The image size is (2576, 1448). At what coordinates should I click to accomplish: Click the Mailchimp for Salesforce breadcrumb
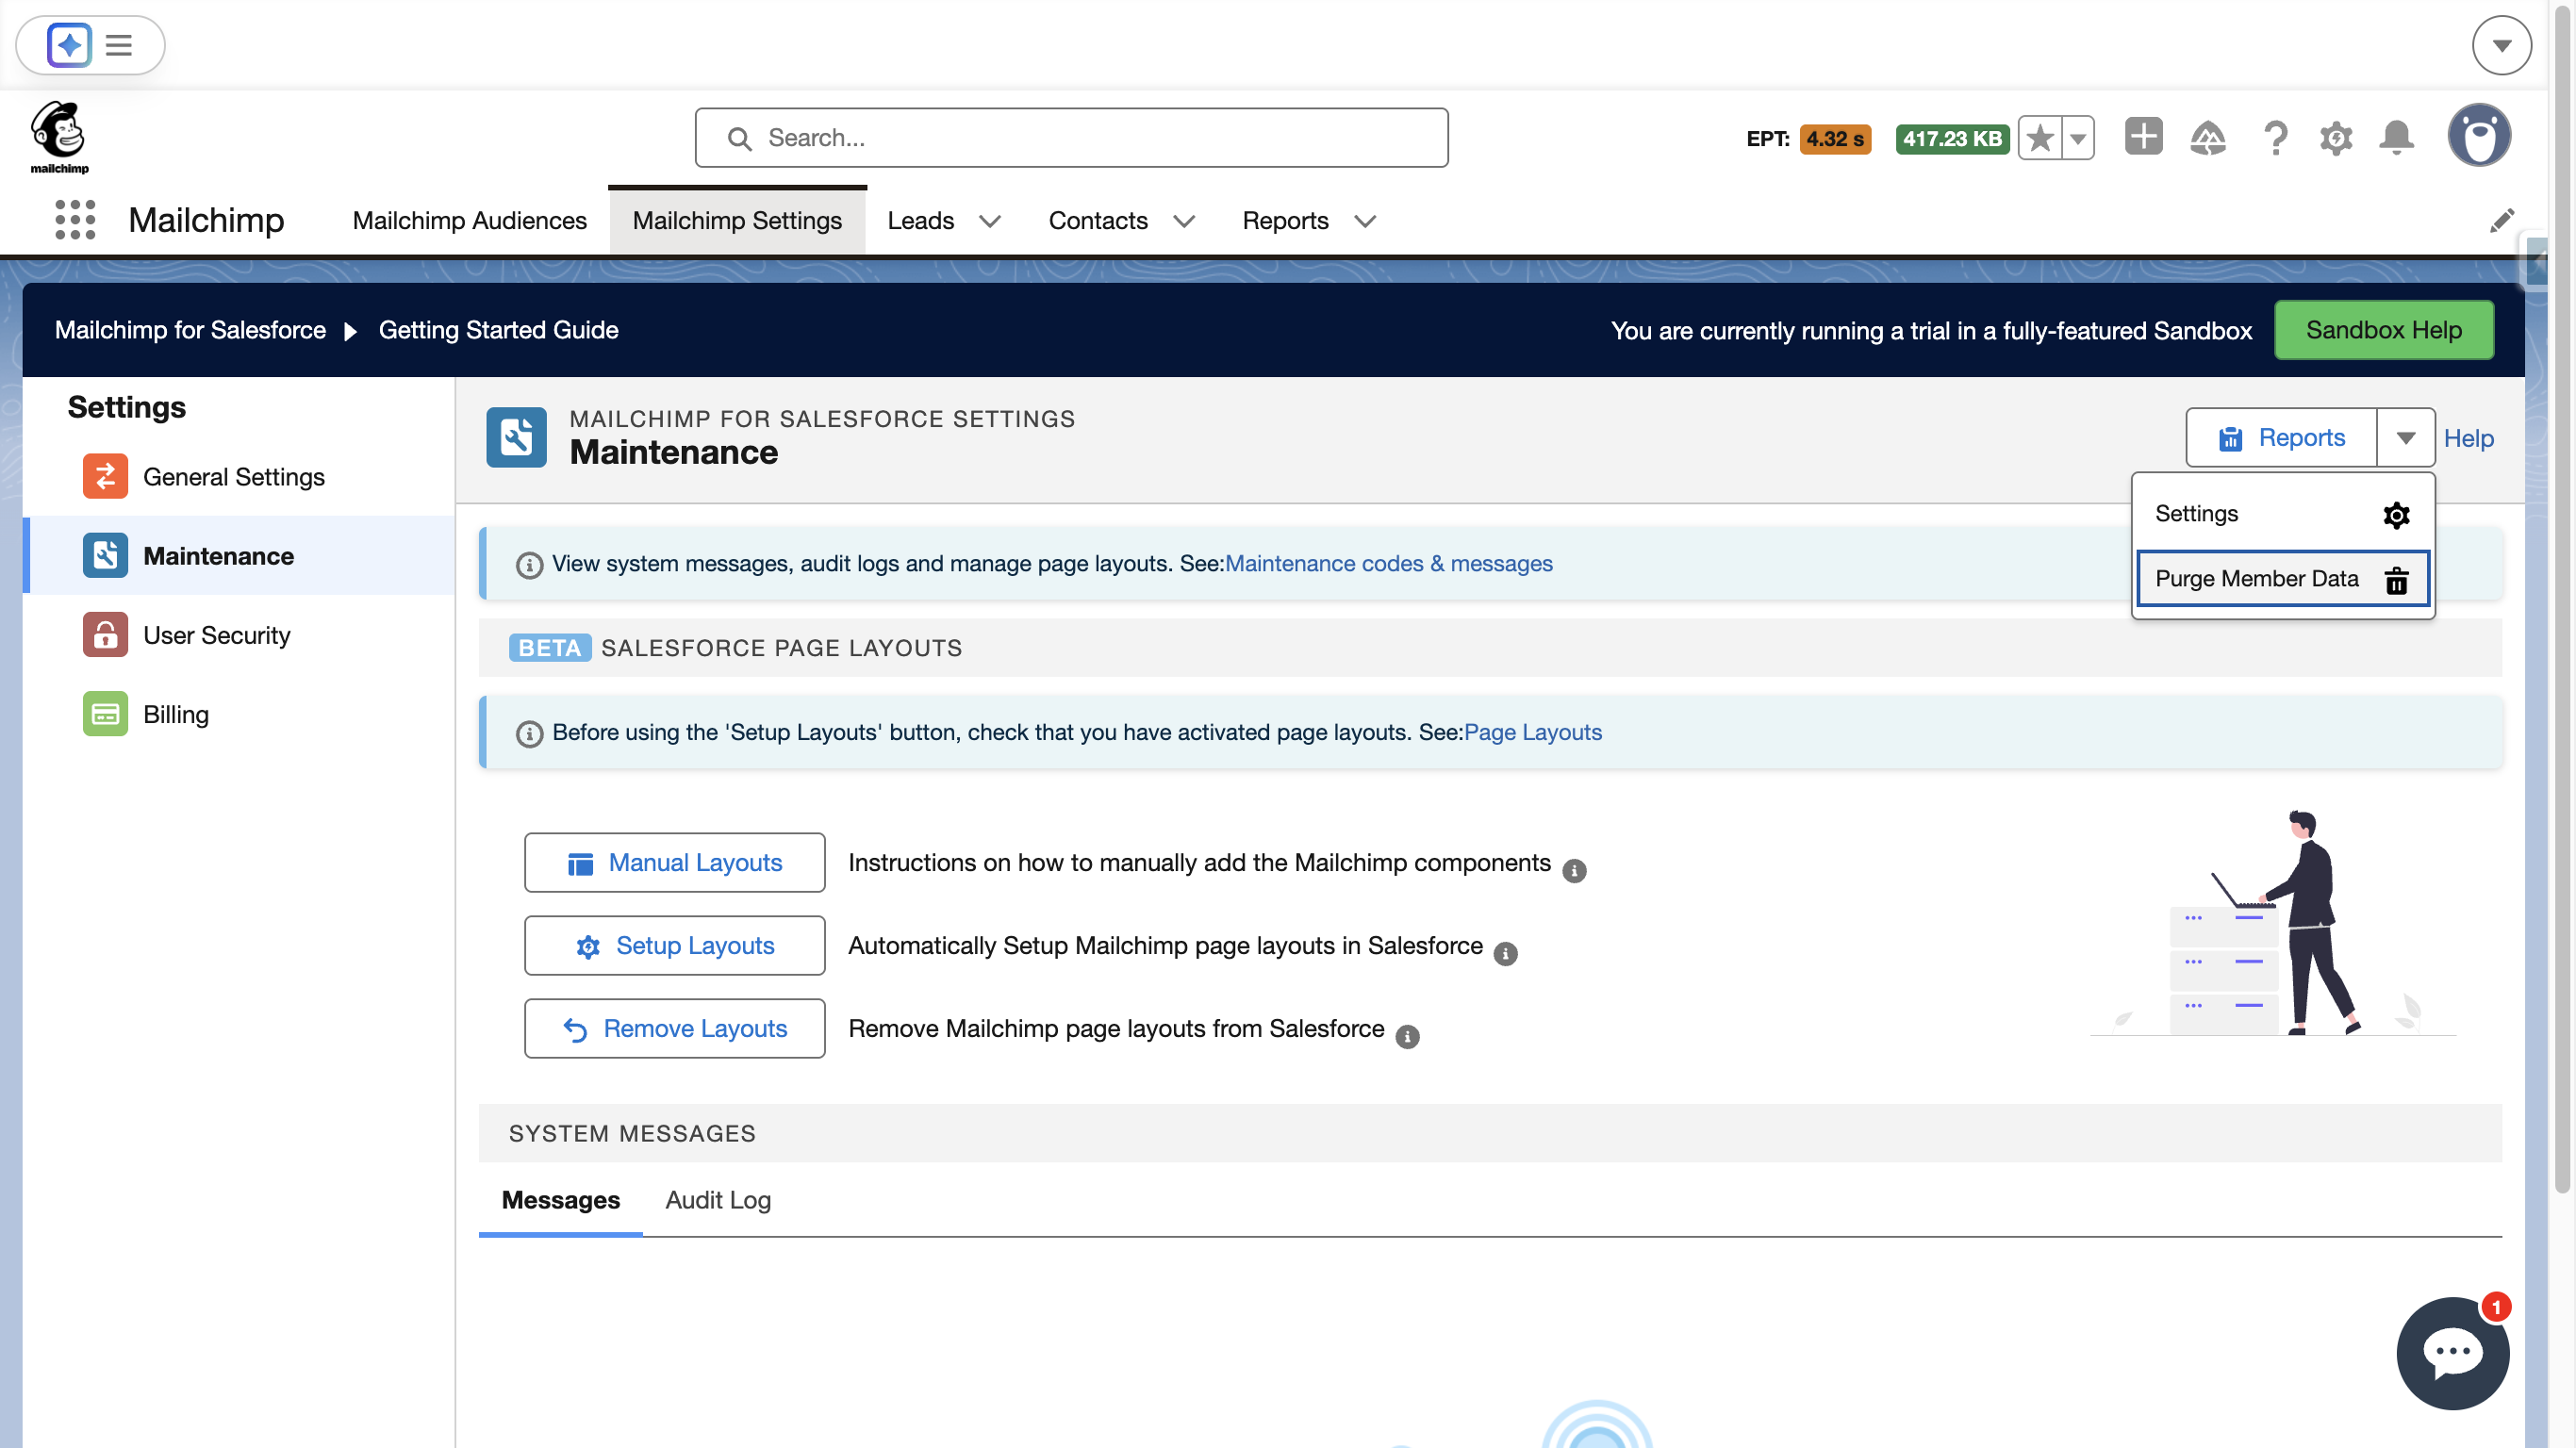tap(190, 330)
